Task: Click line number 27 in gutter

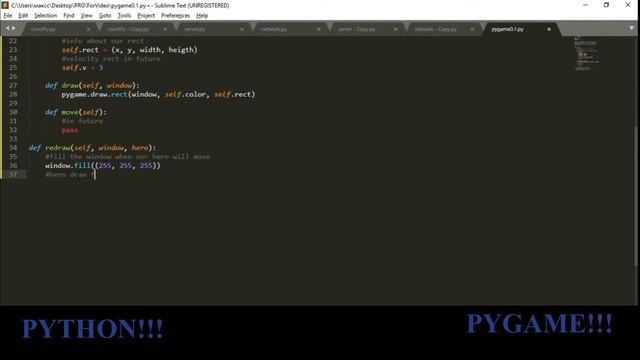Action: pos(13,85)
